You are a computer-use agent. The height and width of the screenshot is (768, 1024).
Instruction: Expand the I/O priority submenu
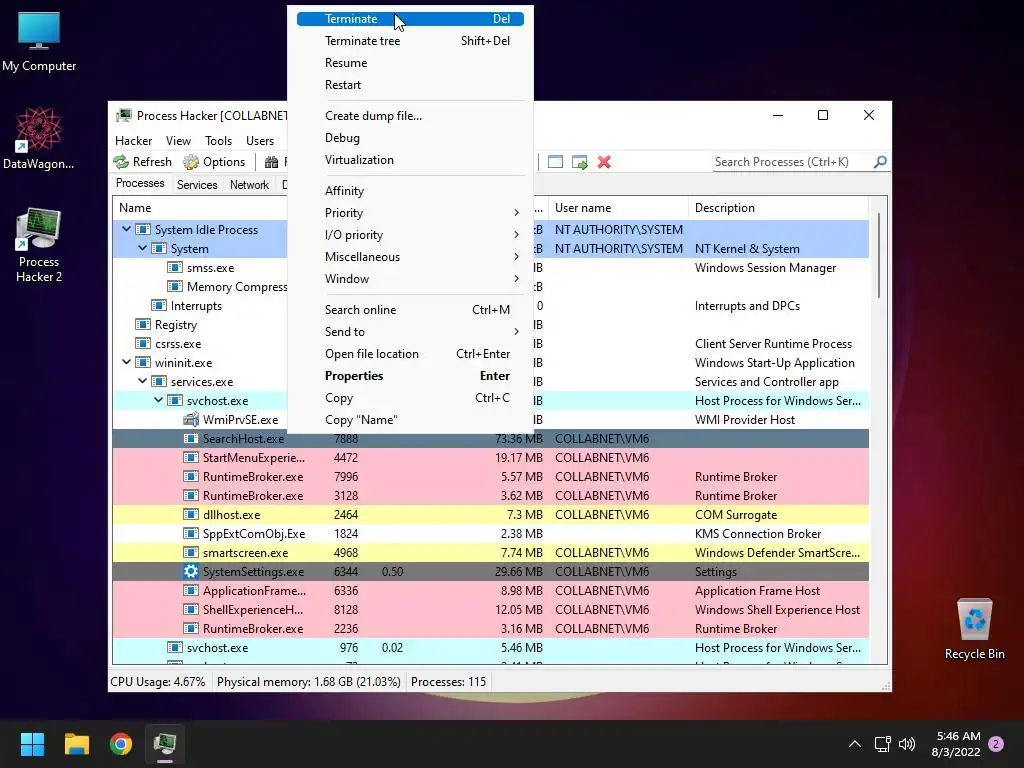[x=410, y=235]
